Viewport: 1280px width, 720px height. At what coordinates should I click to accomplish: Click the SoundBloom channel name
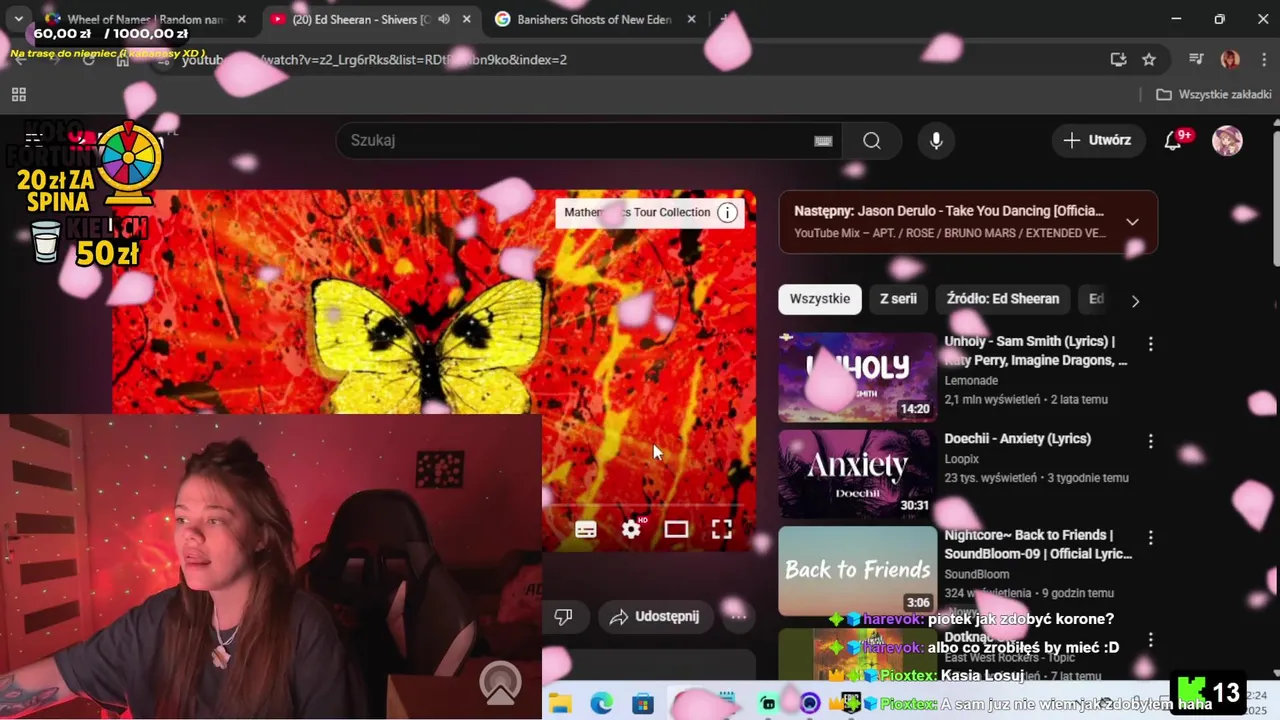coord(977,574)
